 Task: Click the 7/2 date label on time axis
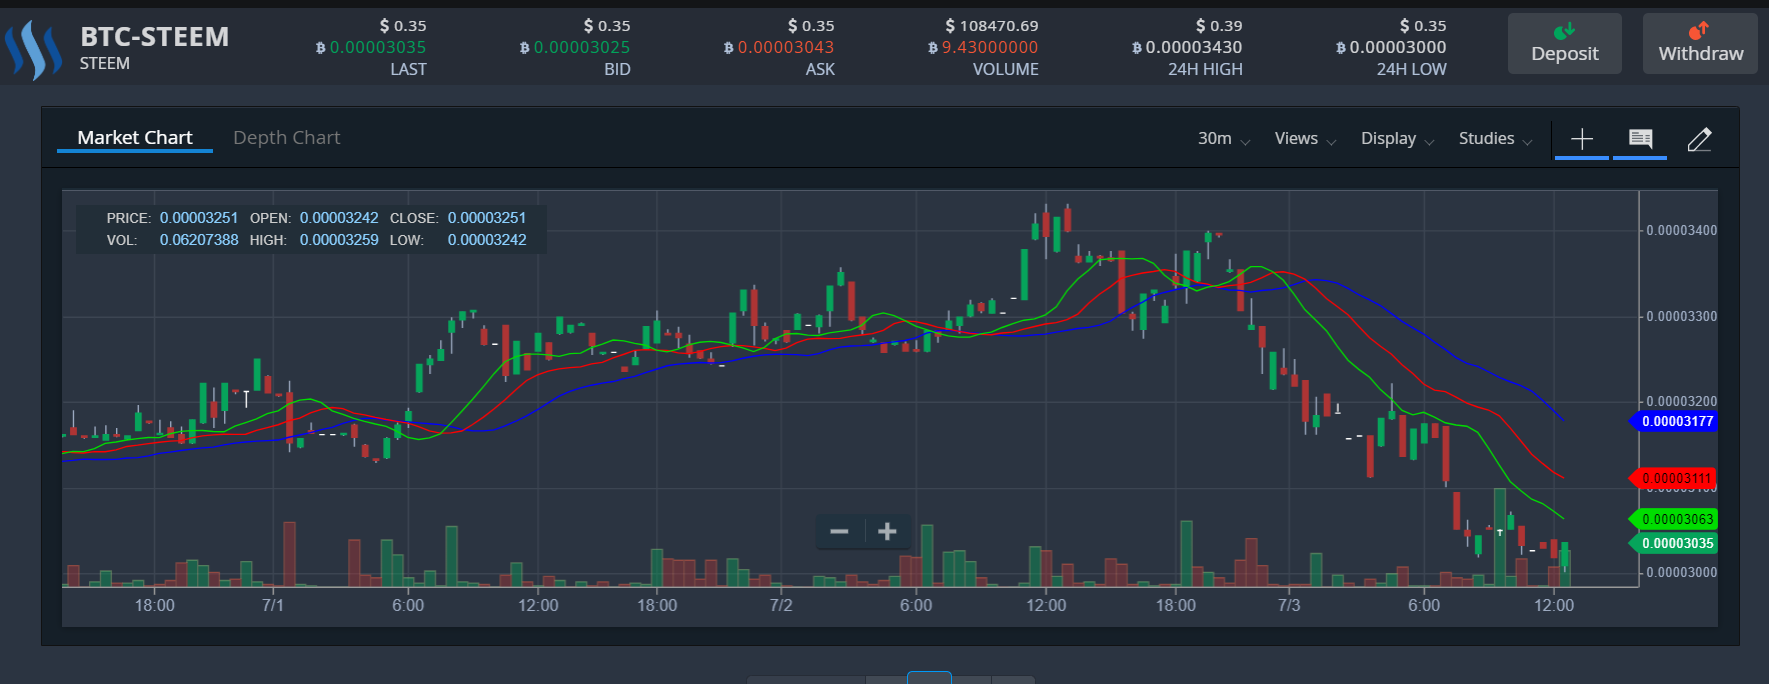click(781, 605)
